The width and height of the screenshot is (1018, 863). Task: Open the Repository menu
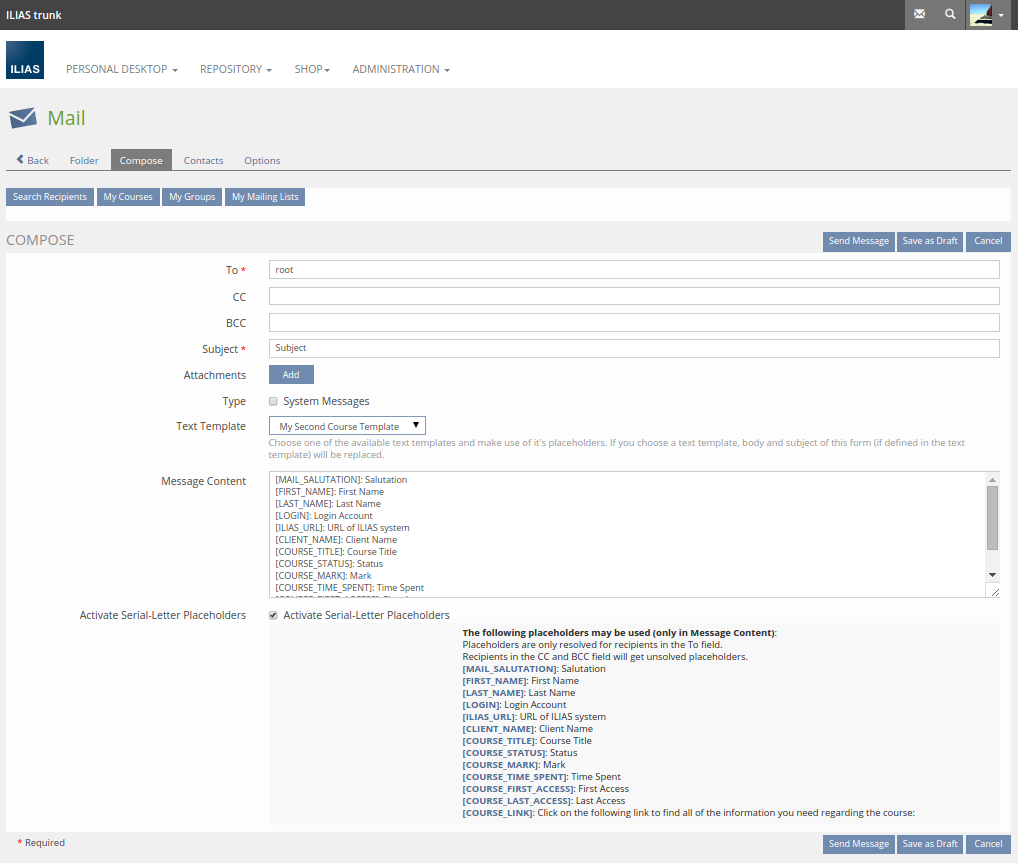(x=235, y=70)
